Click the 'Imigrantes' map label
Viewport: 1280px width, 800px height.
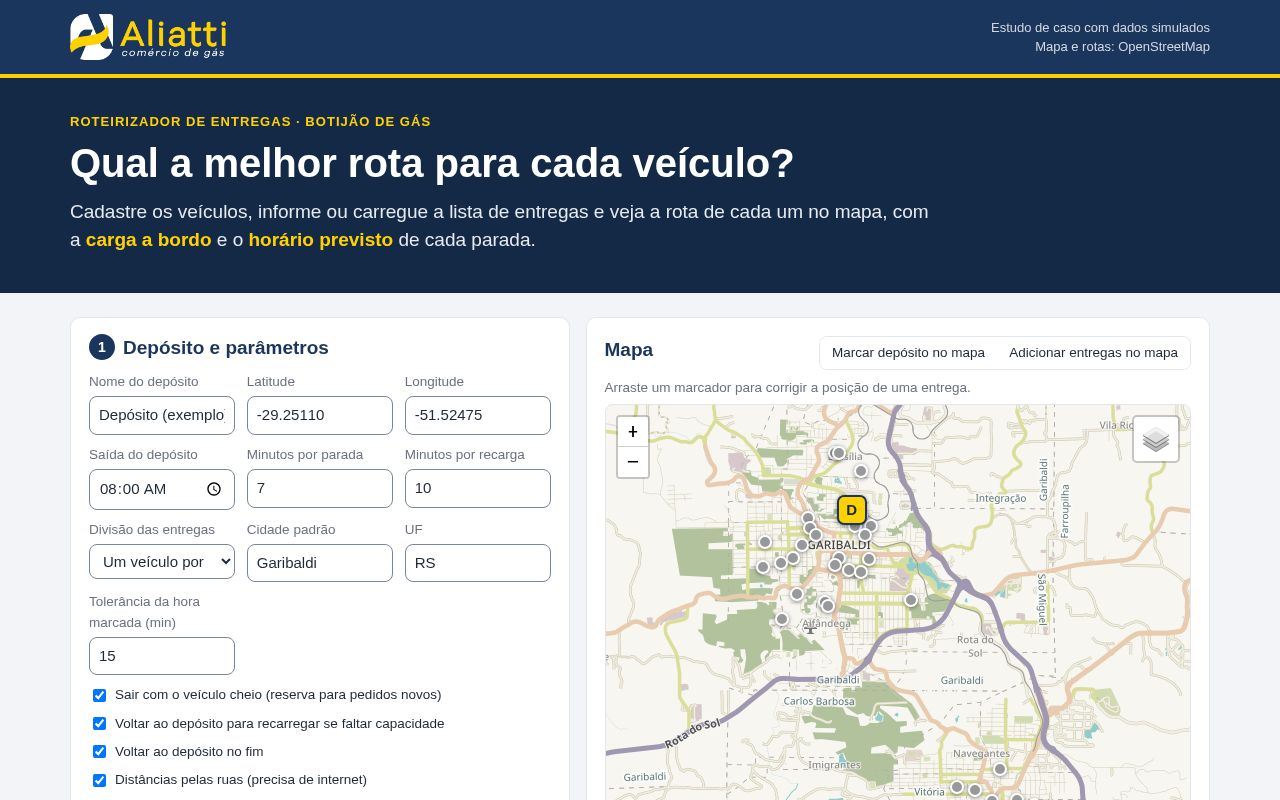[x=834, y=765]
